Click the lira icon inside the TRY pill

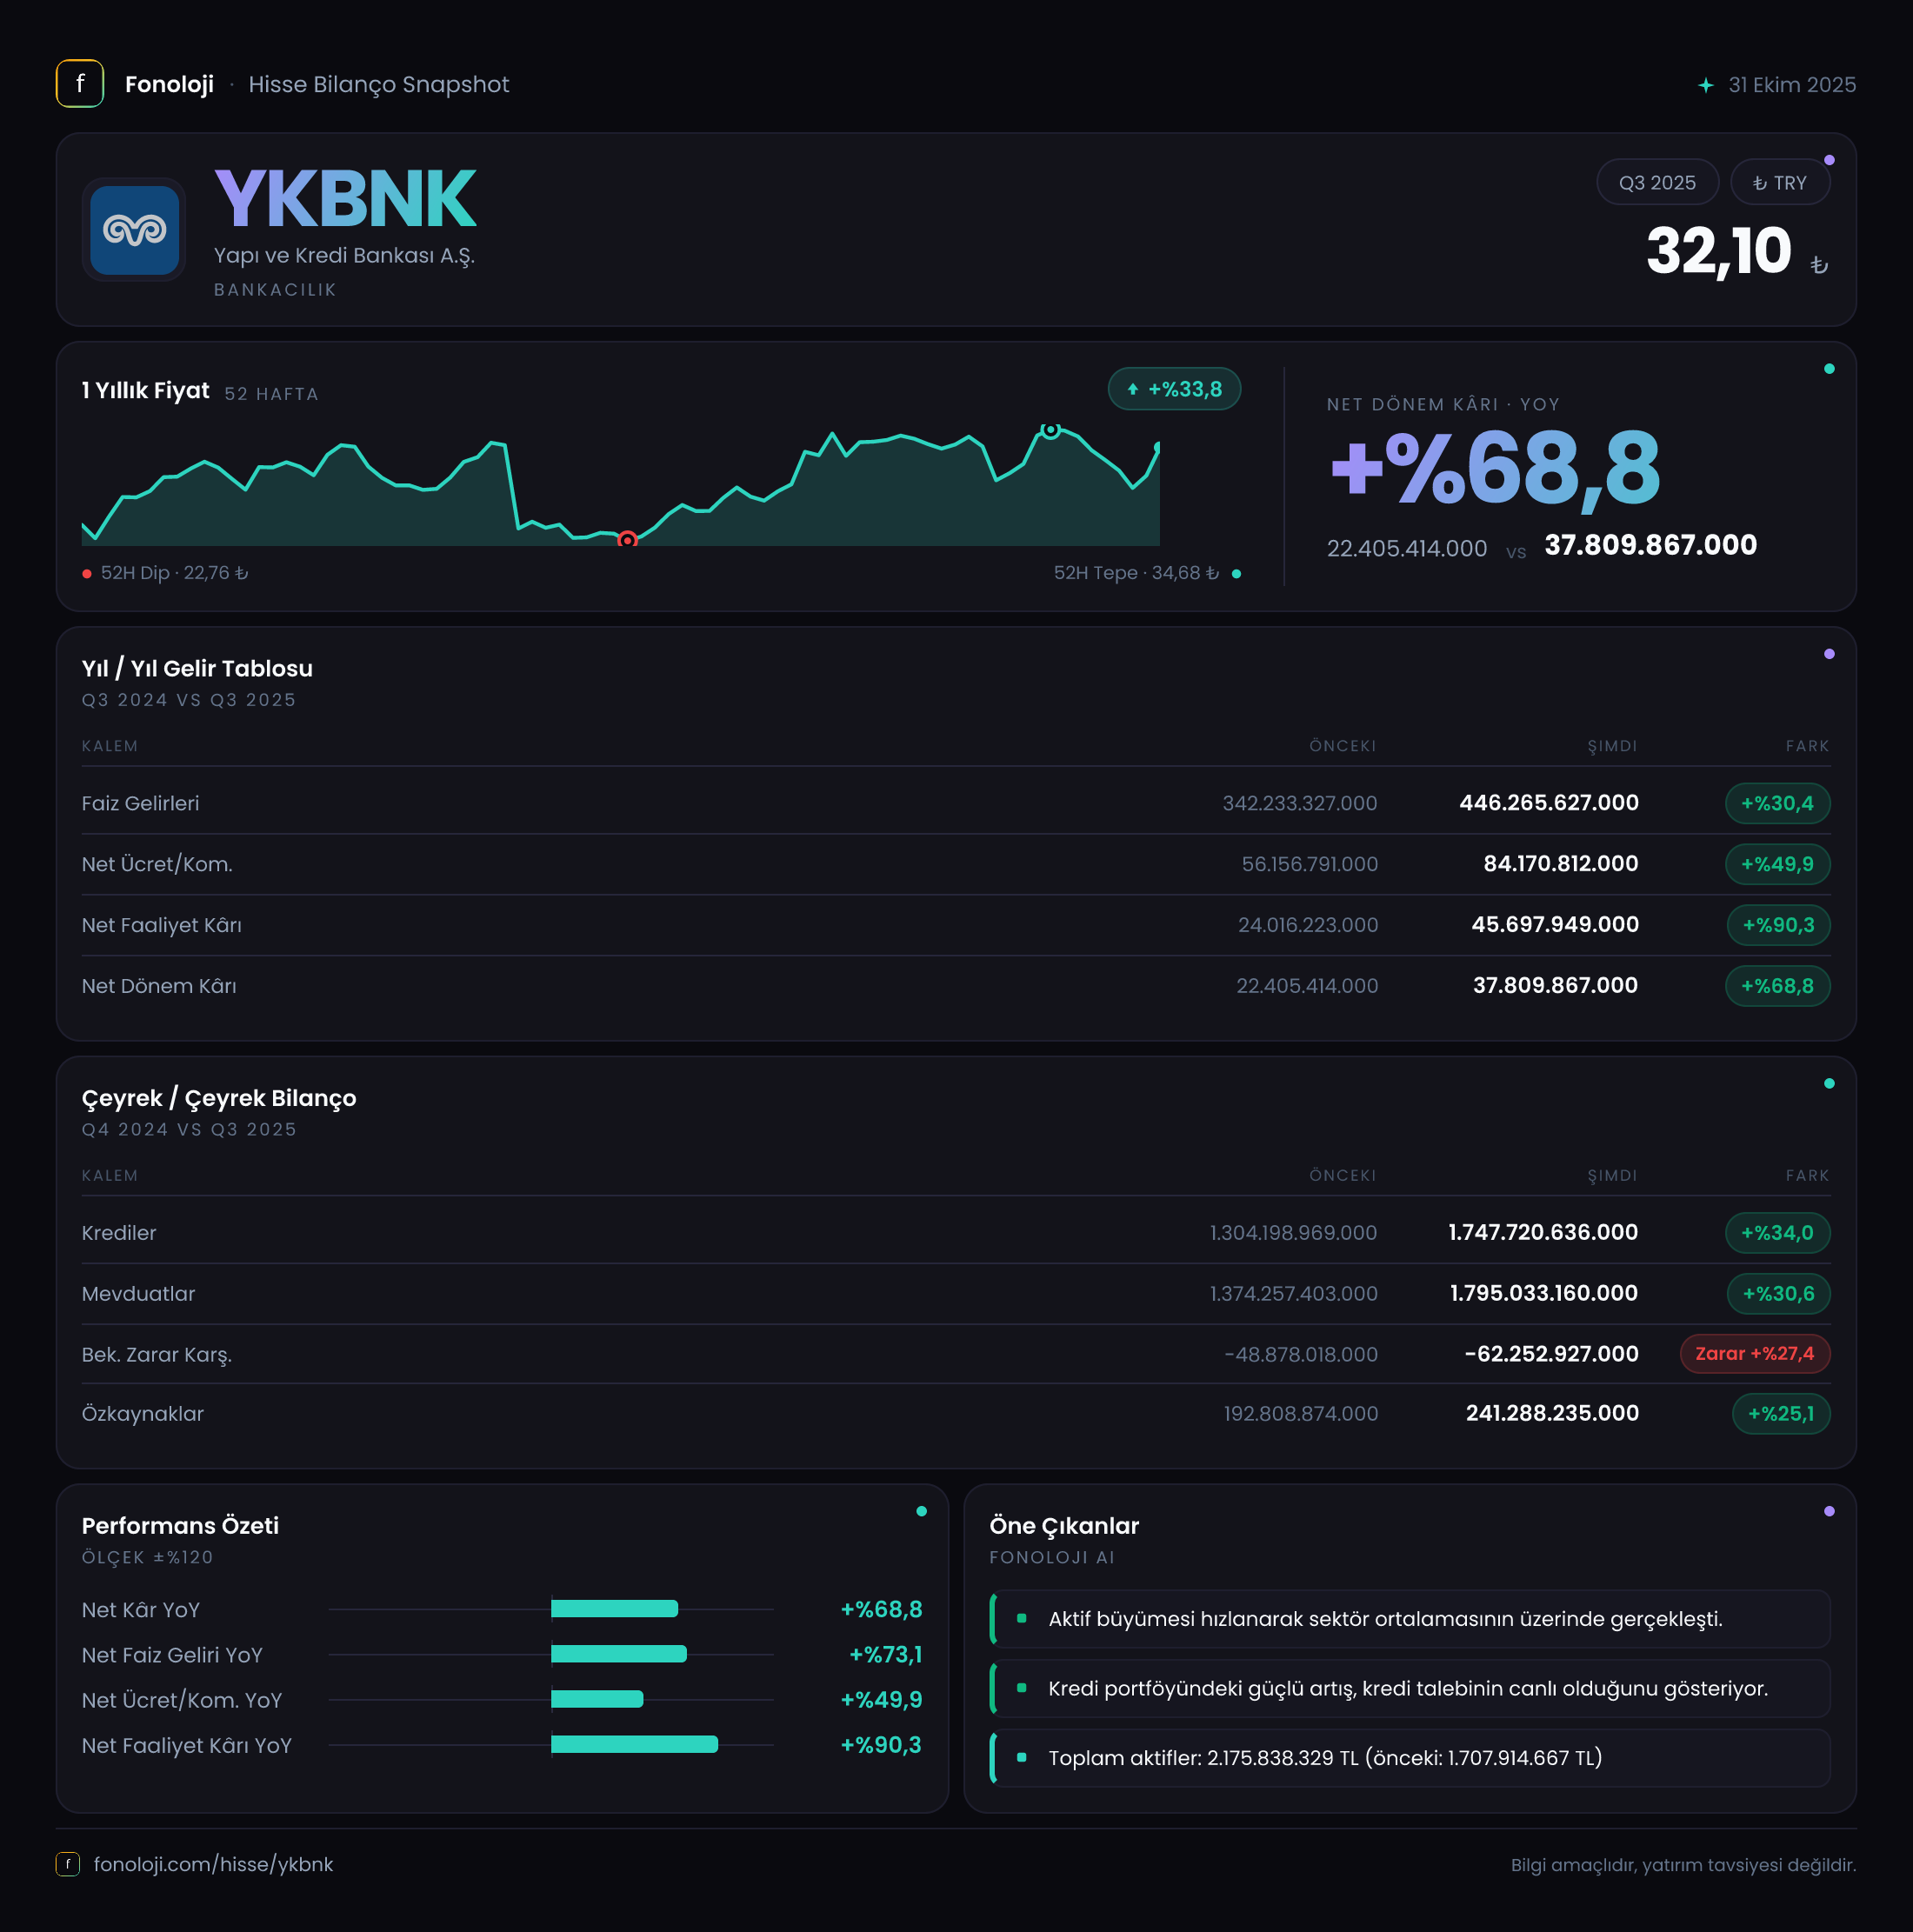click(x=1760, y=183)
